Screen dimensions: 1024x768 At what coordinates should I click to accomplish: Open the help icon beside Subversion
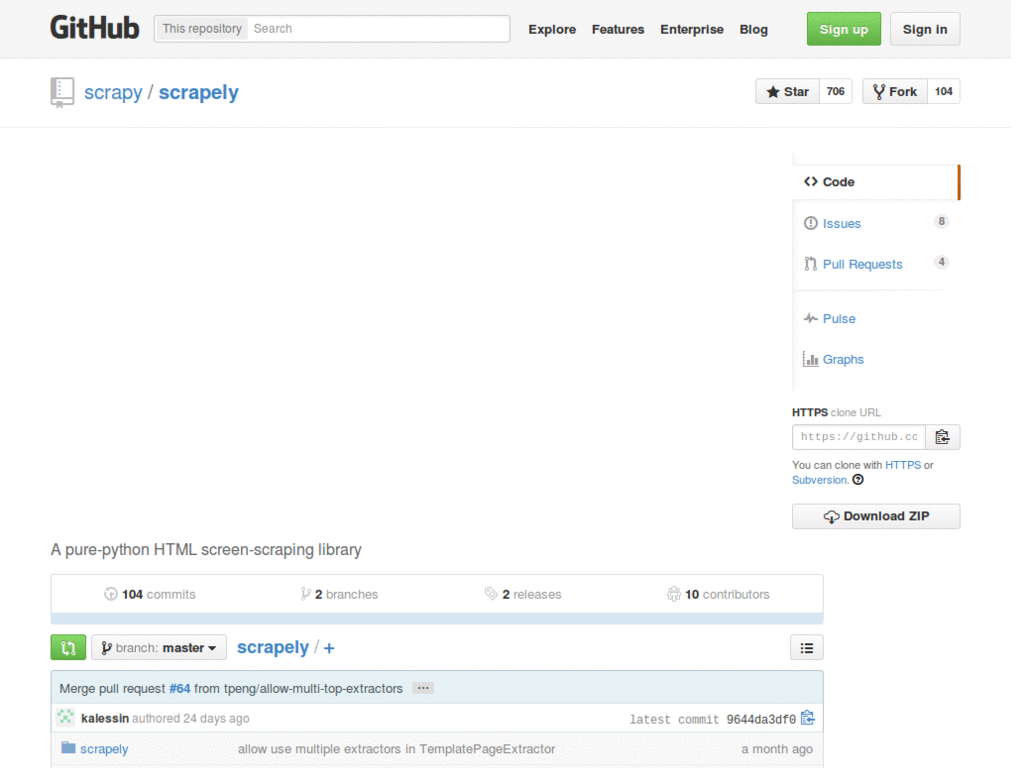(x=858, y=480)
